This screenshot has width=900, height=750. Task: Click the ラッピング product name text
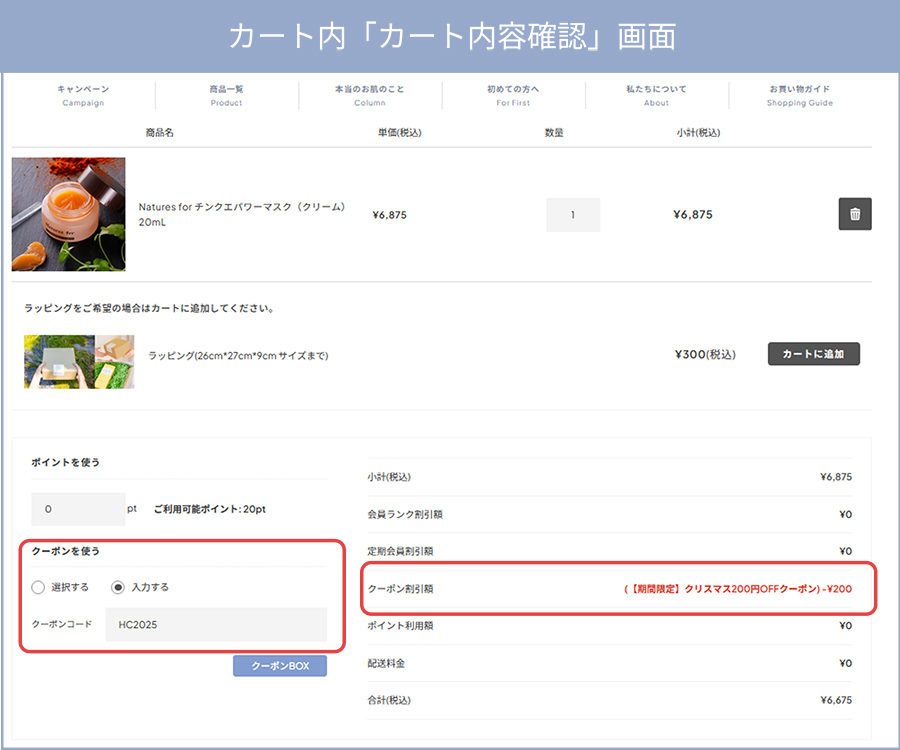(238, 355)
